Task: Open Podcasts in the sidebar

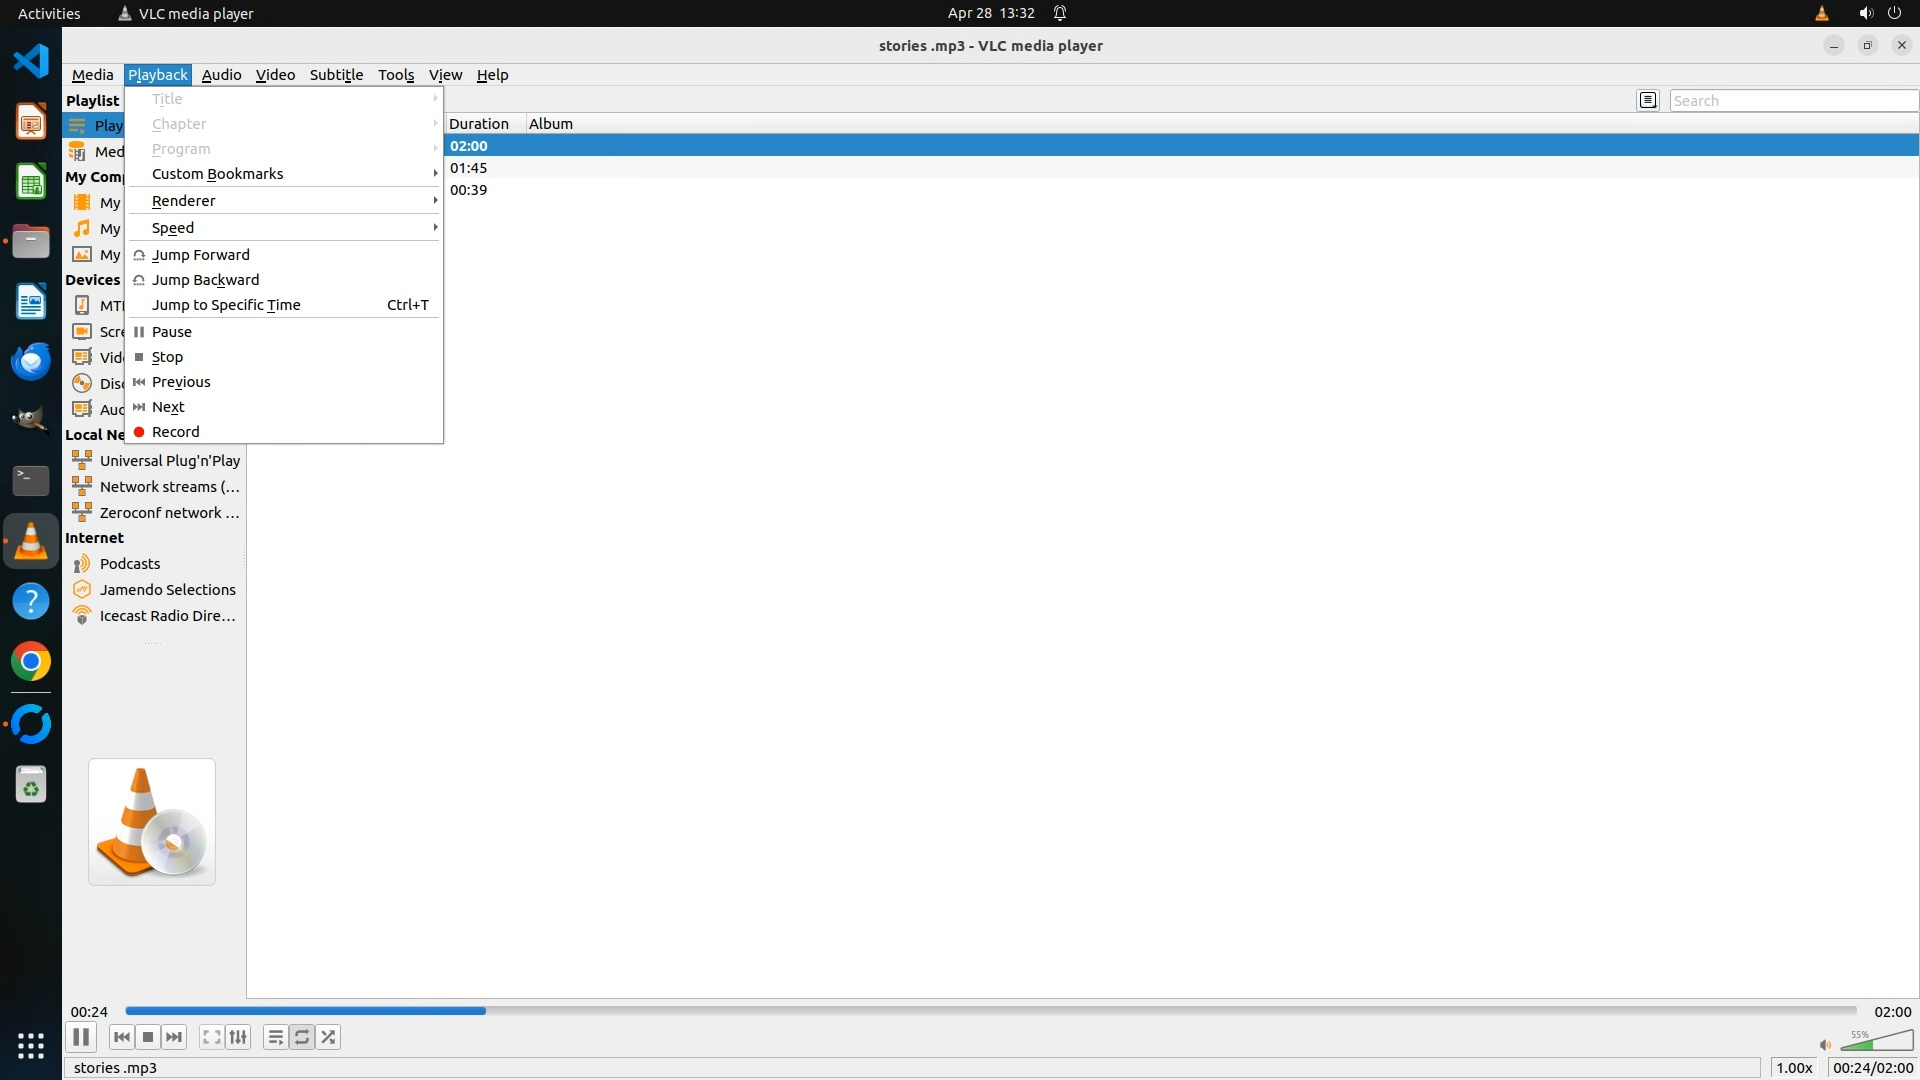Action: [x=130, y=564]
